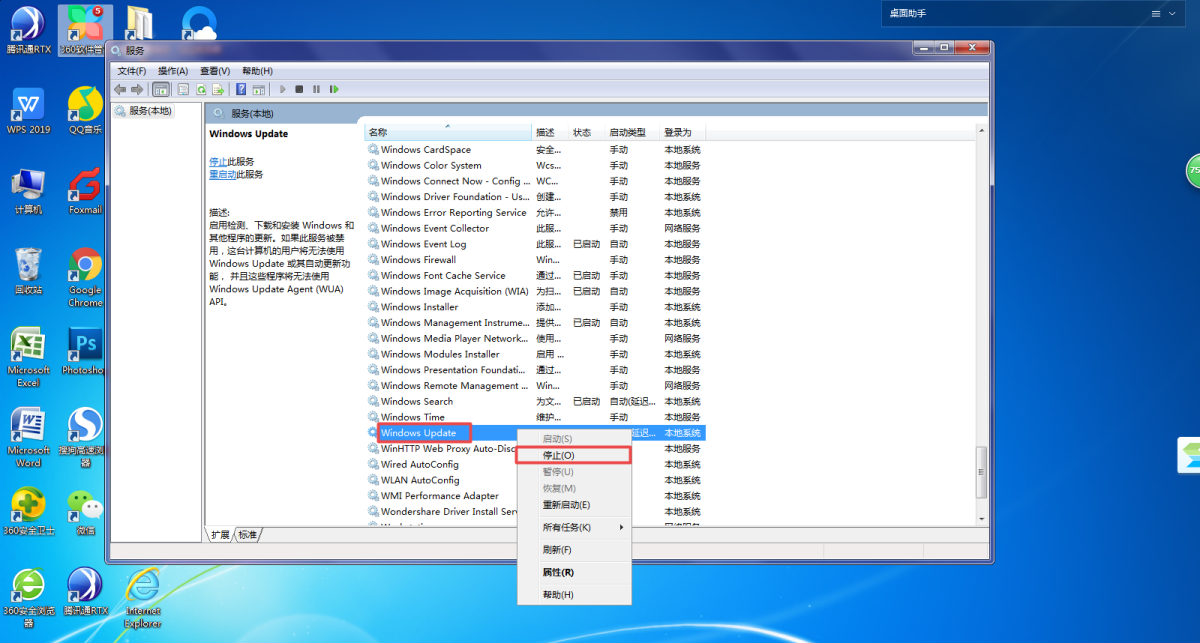Choose 重新启动(E) in the context menu
This screenshot has width=1200, height=643.
point(566,505)
